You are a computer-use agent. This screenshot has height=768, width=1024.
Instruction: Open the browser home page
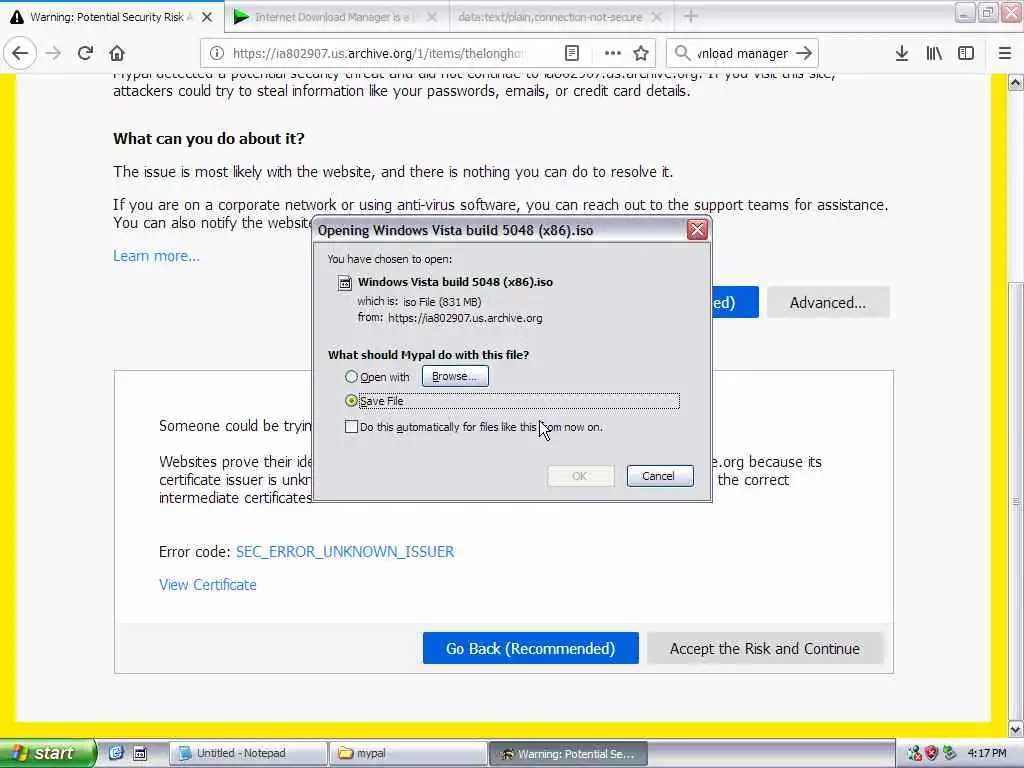pos(117,53)
